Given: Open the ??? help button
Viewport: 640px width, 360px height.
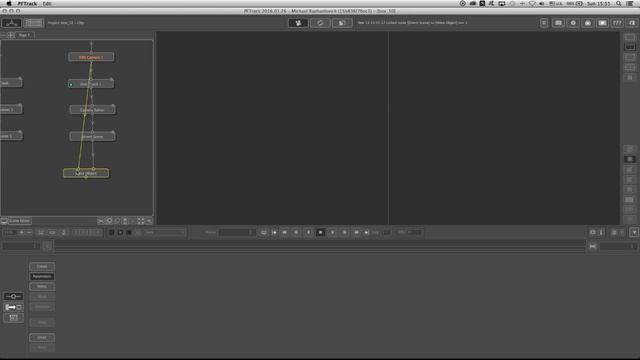Looking at the screenshot, I should tap(617, 23).
